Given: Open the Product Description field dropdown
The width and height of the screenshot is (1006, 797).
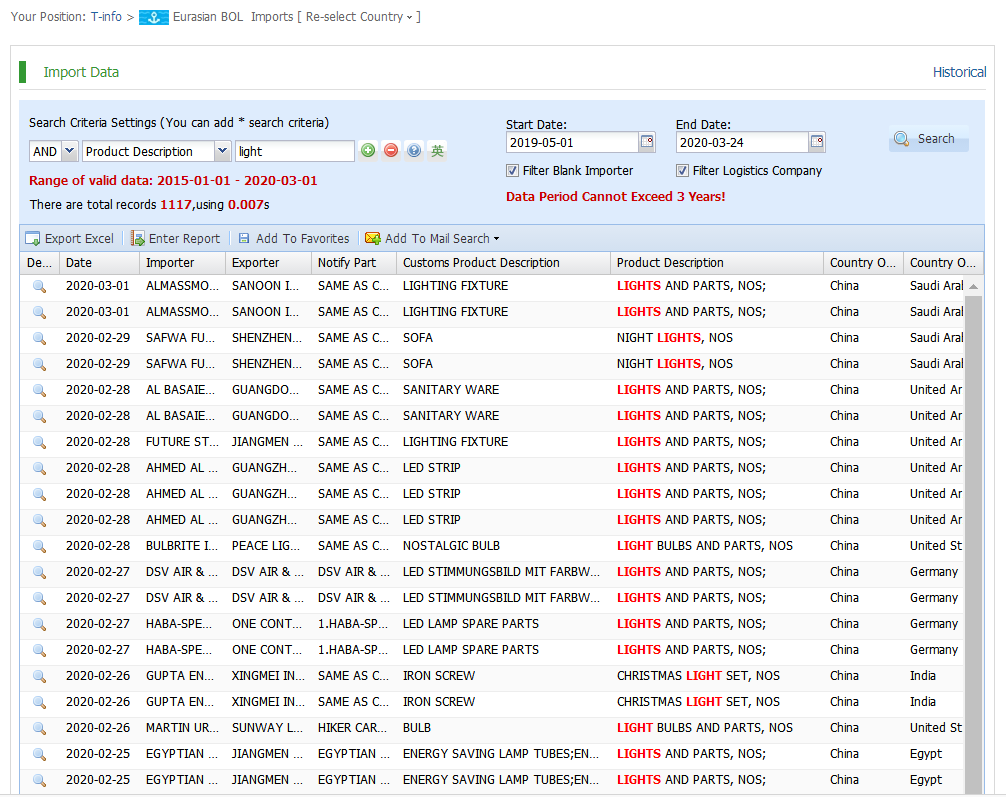Looking at the screenshot, I should click(x=222, y=151).
